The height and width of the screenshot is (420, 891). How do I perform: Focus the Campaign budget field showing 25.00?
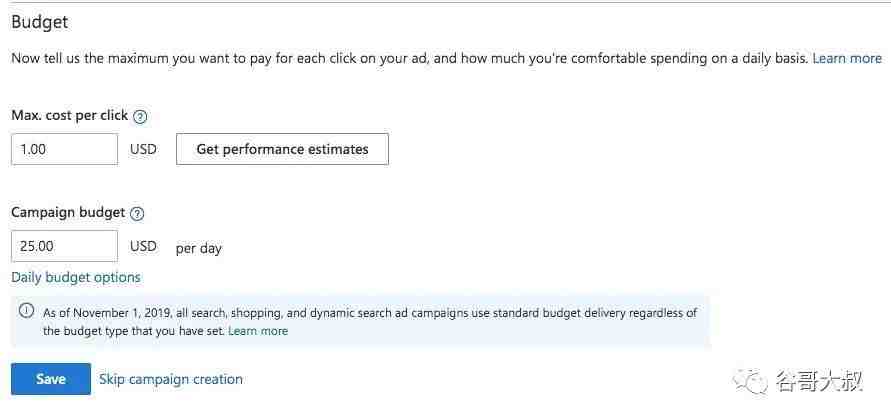tap(65, 246)
